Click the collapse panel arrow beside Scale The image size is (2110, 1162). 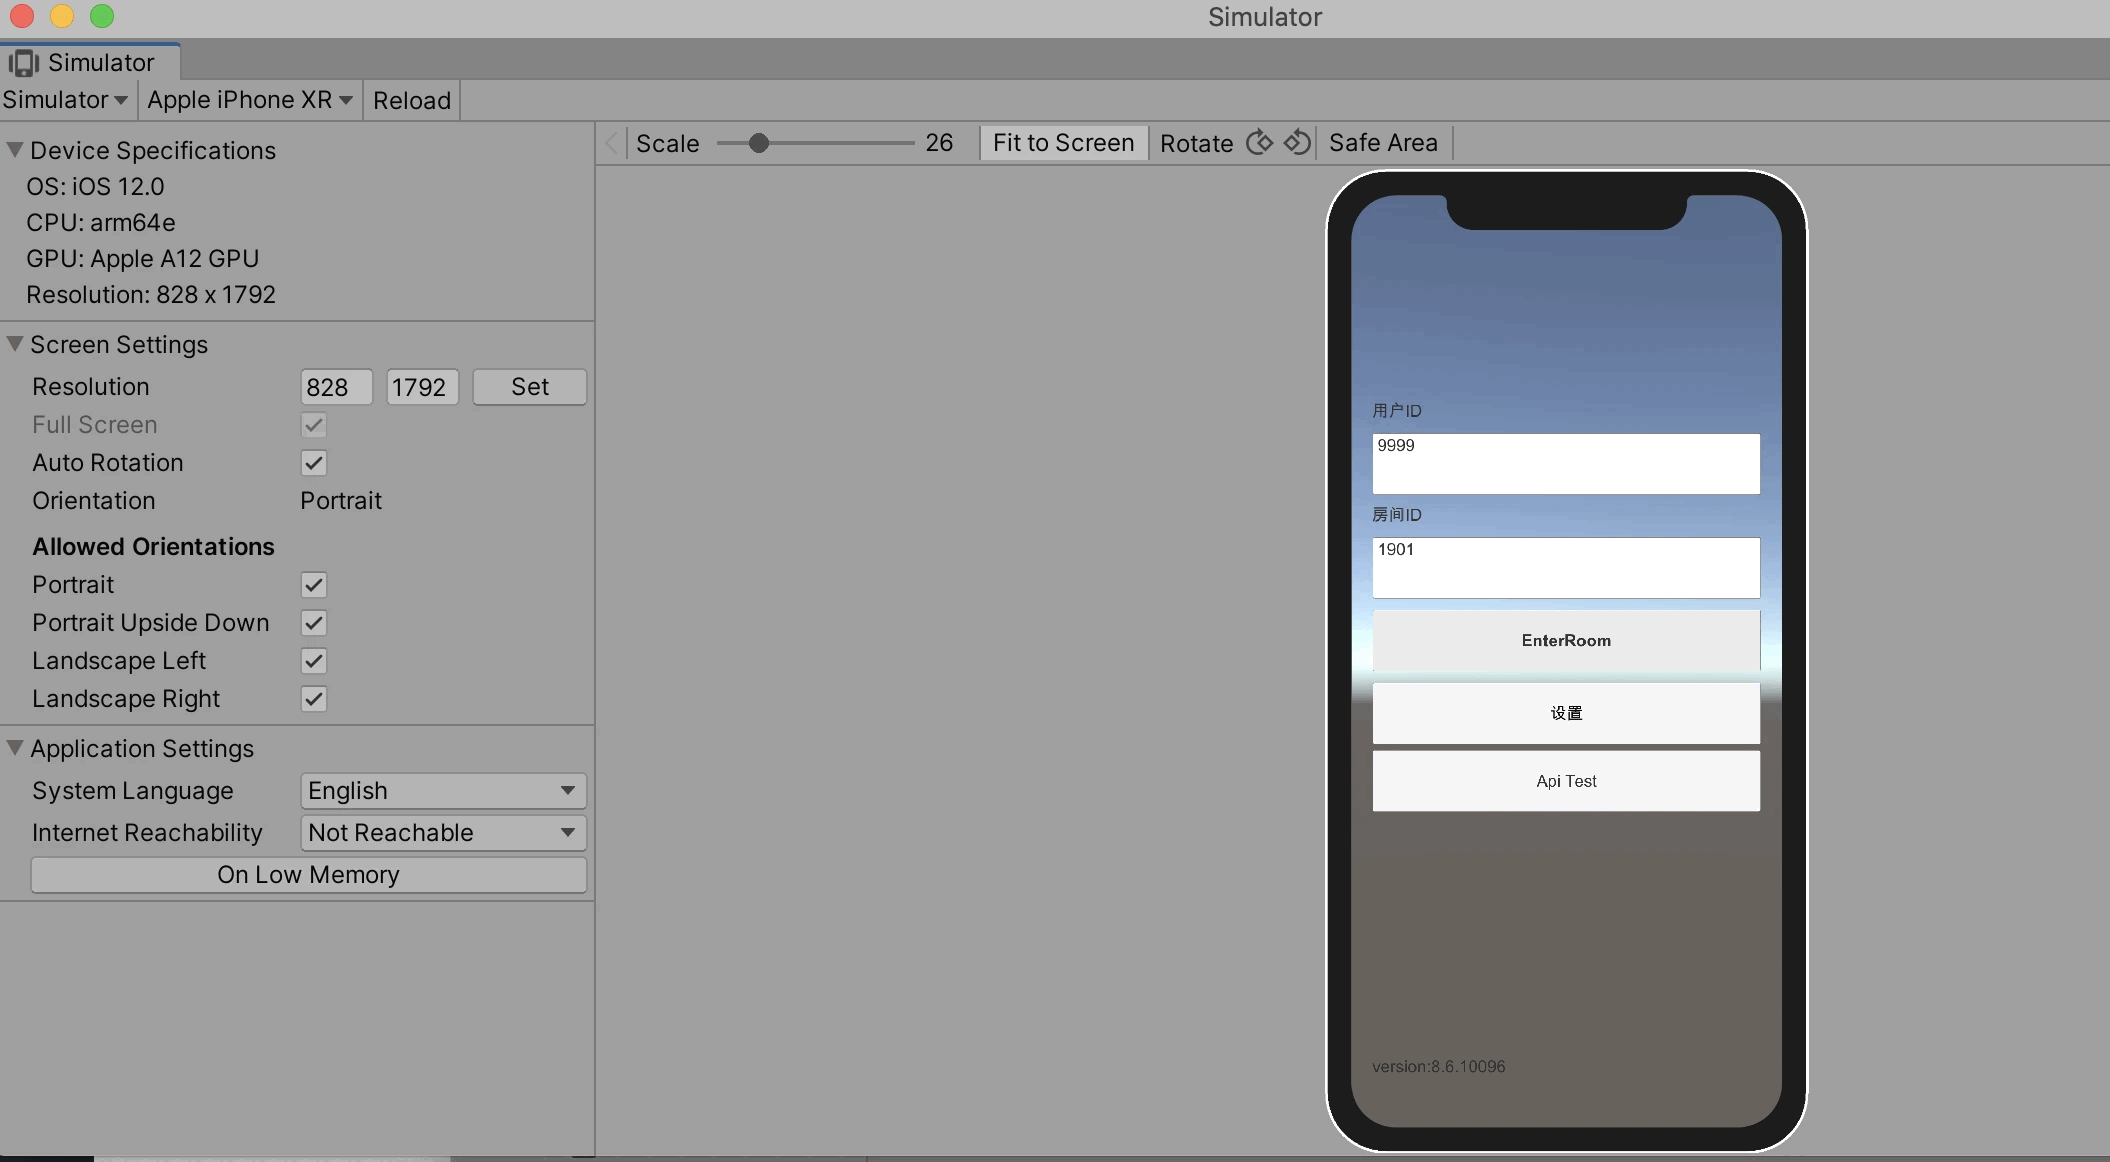point(612,143)
